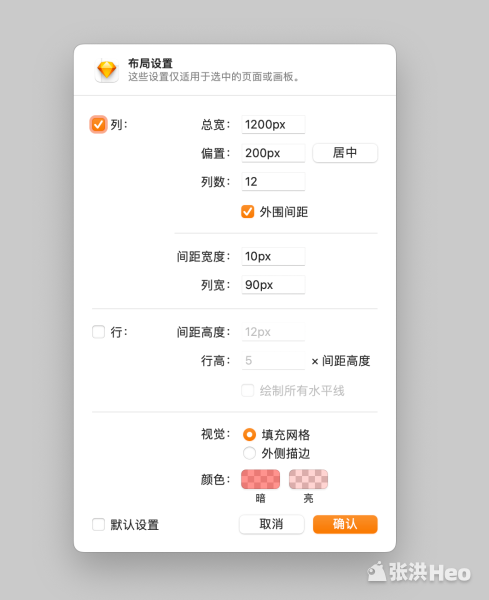Open the 亮 light color swatch

pos(308,479)
